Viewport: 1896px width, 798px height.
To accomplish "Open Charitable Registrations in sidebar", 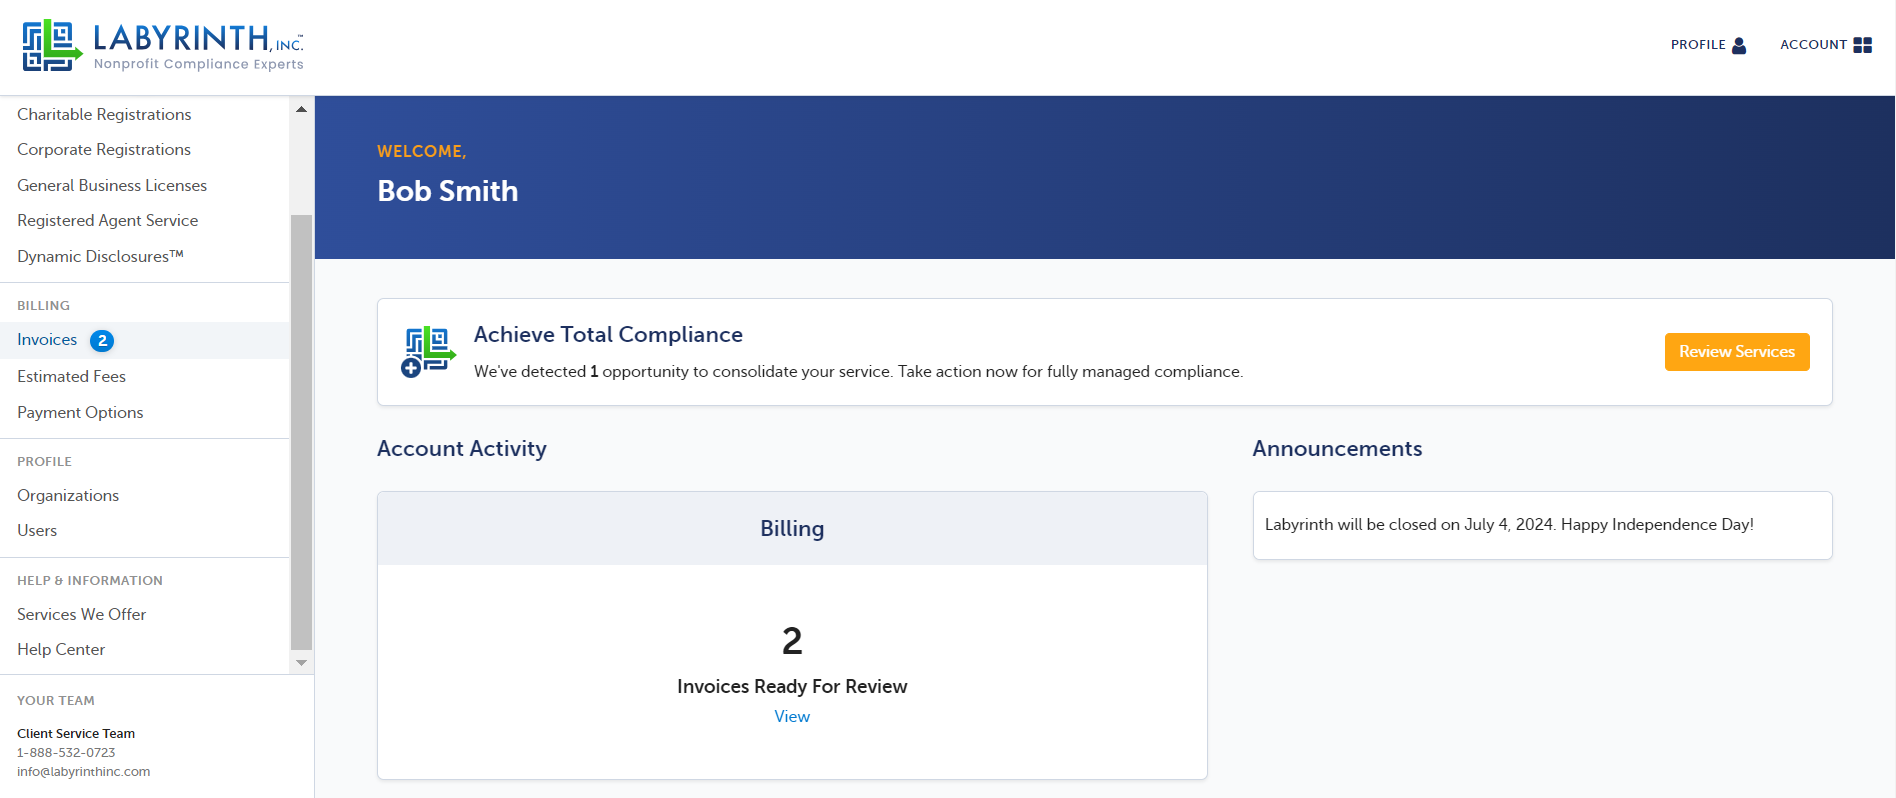I will pyautogui.click(x=104, y=114).
